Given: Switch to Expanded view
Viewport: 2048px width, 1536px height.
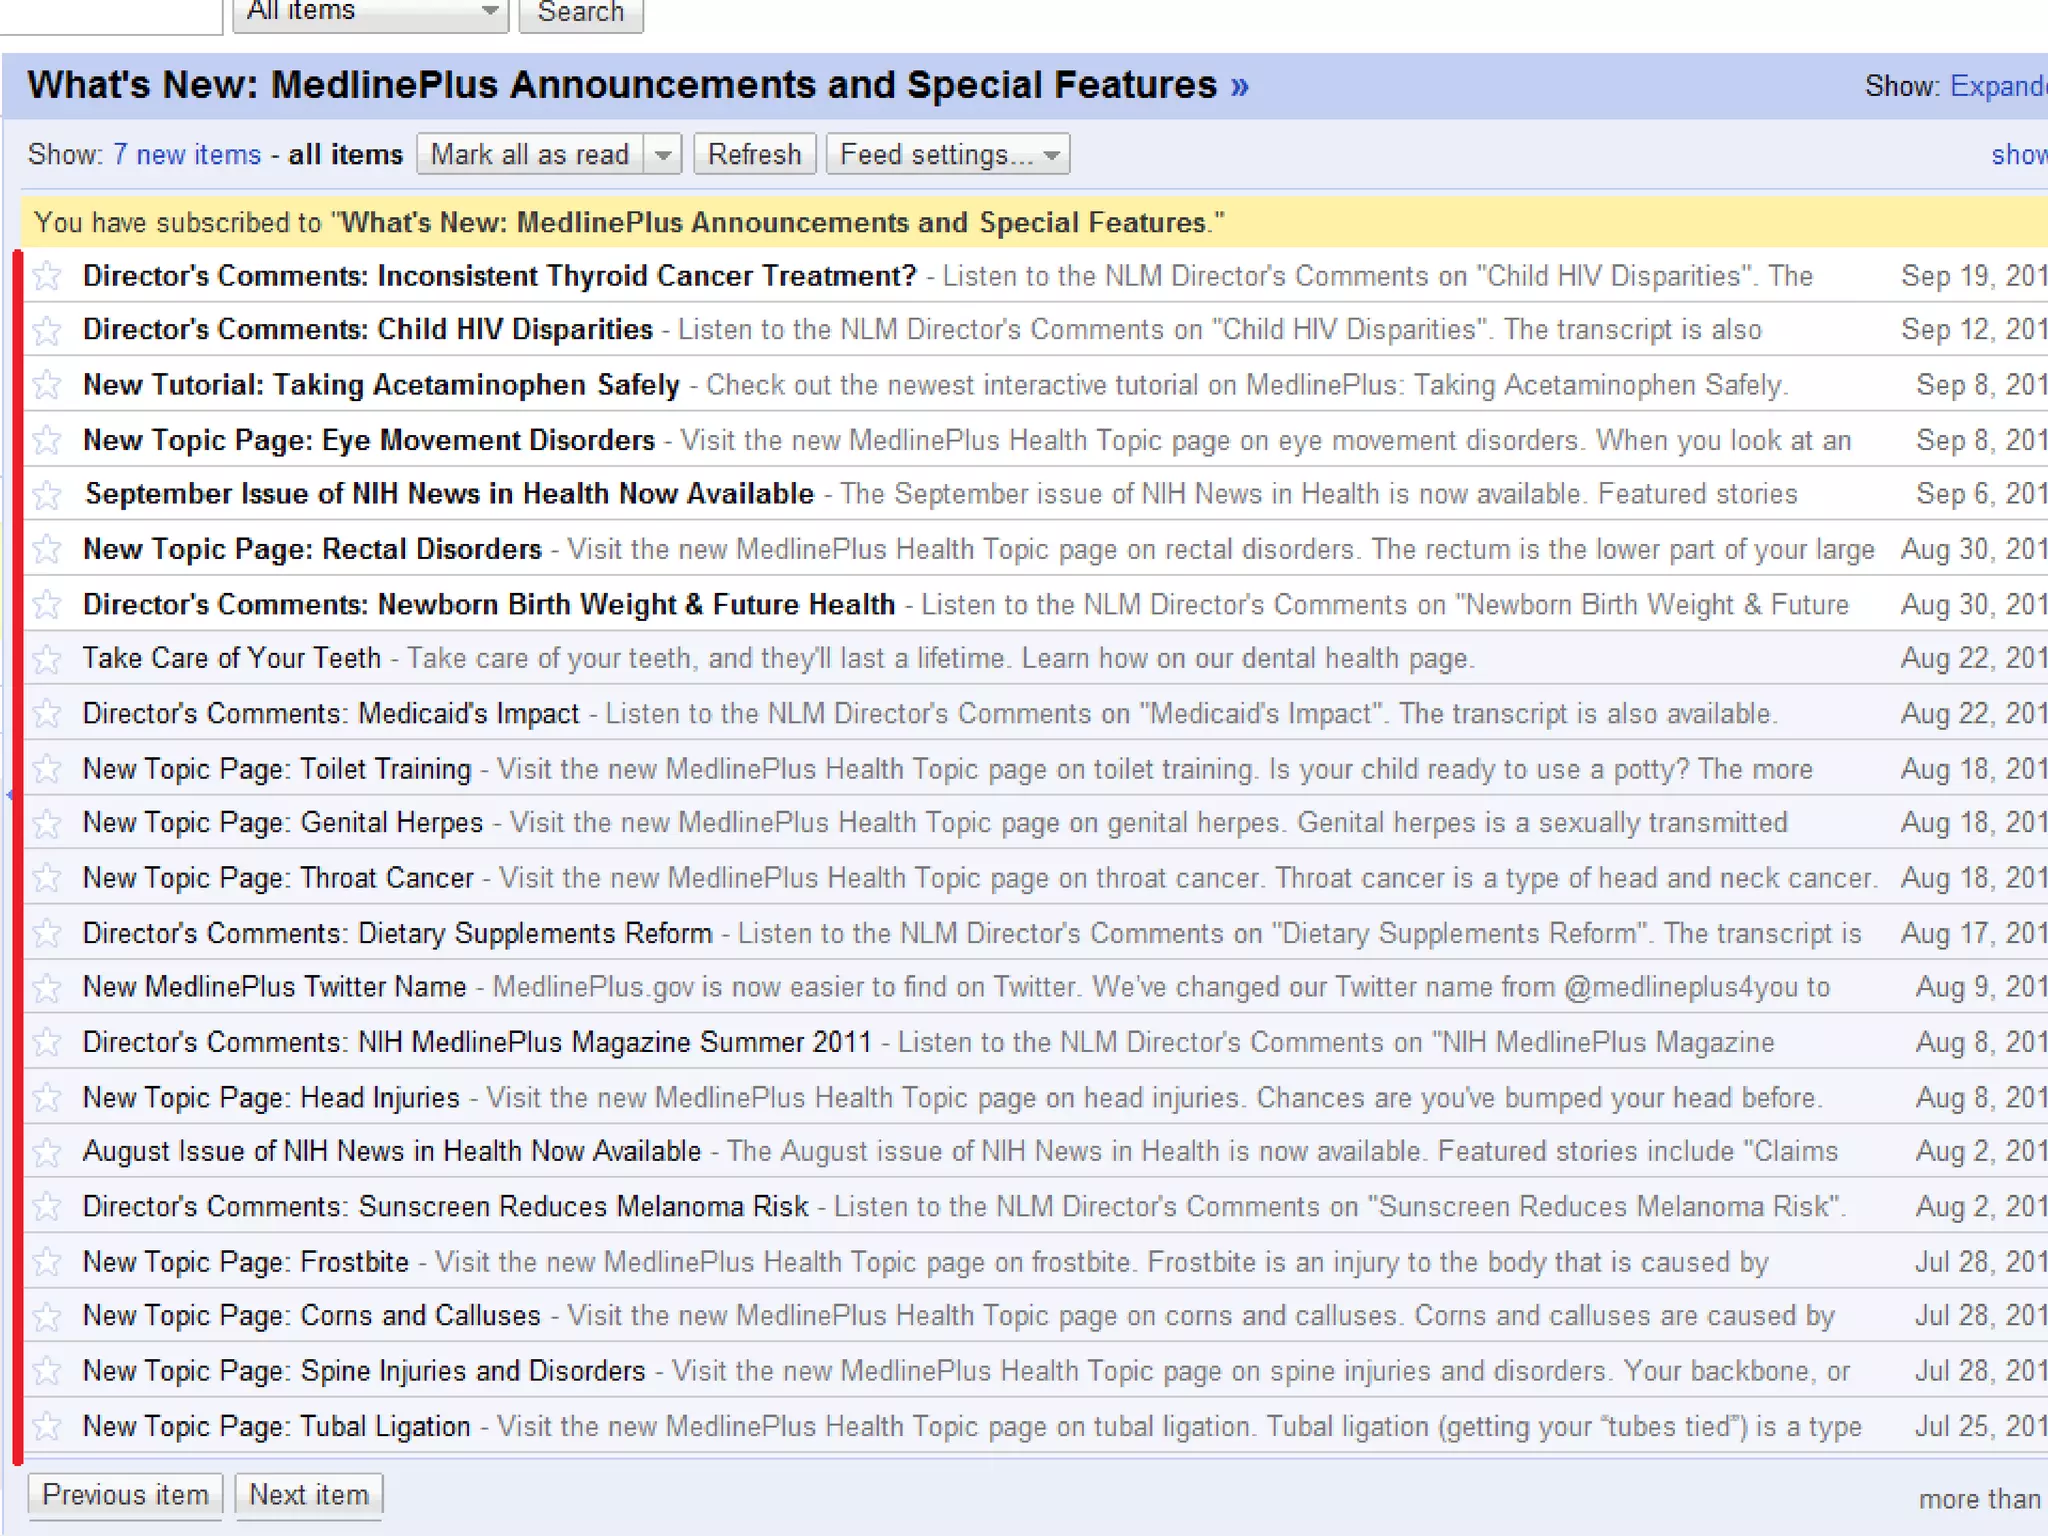Looking at the screenshot, I should [x=1998, y=86].
